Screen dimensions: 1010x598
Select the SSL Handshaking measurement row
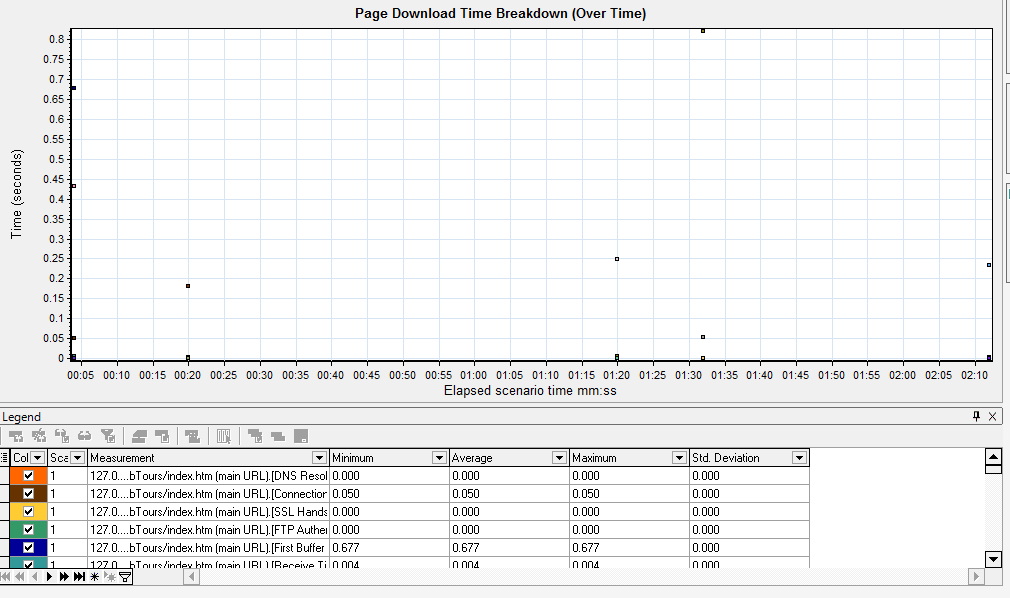point(208,512)
